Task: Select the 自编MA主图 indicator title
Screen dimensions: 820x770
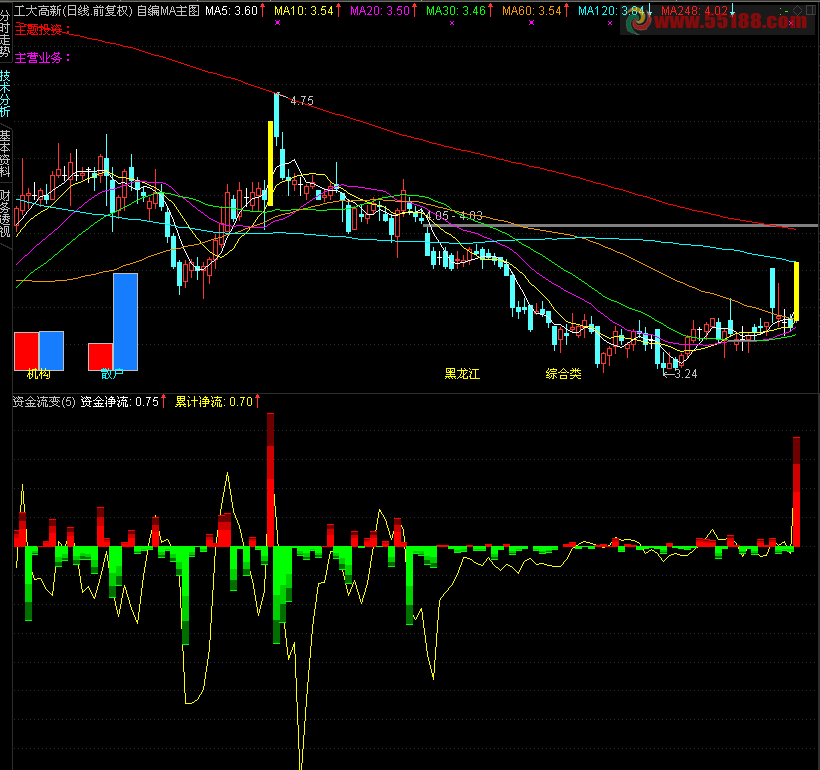Action: (168, 10)
